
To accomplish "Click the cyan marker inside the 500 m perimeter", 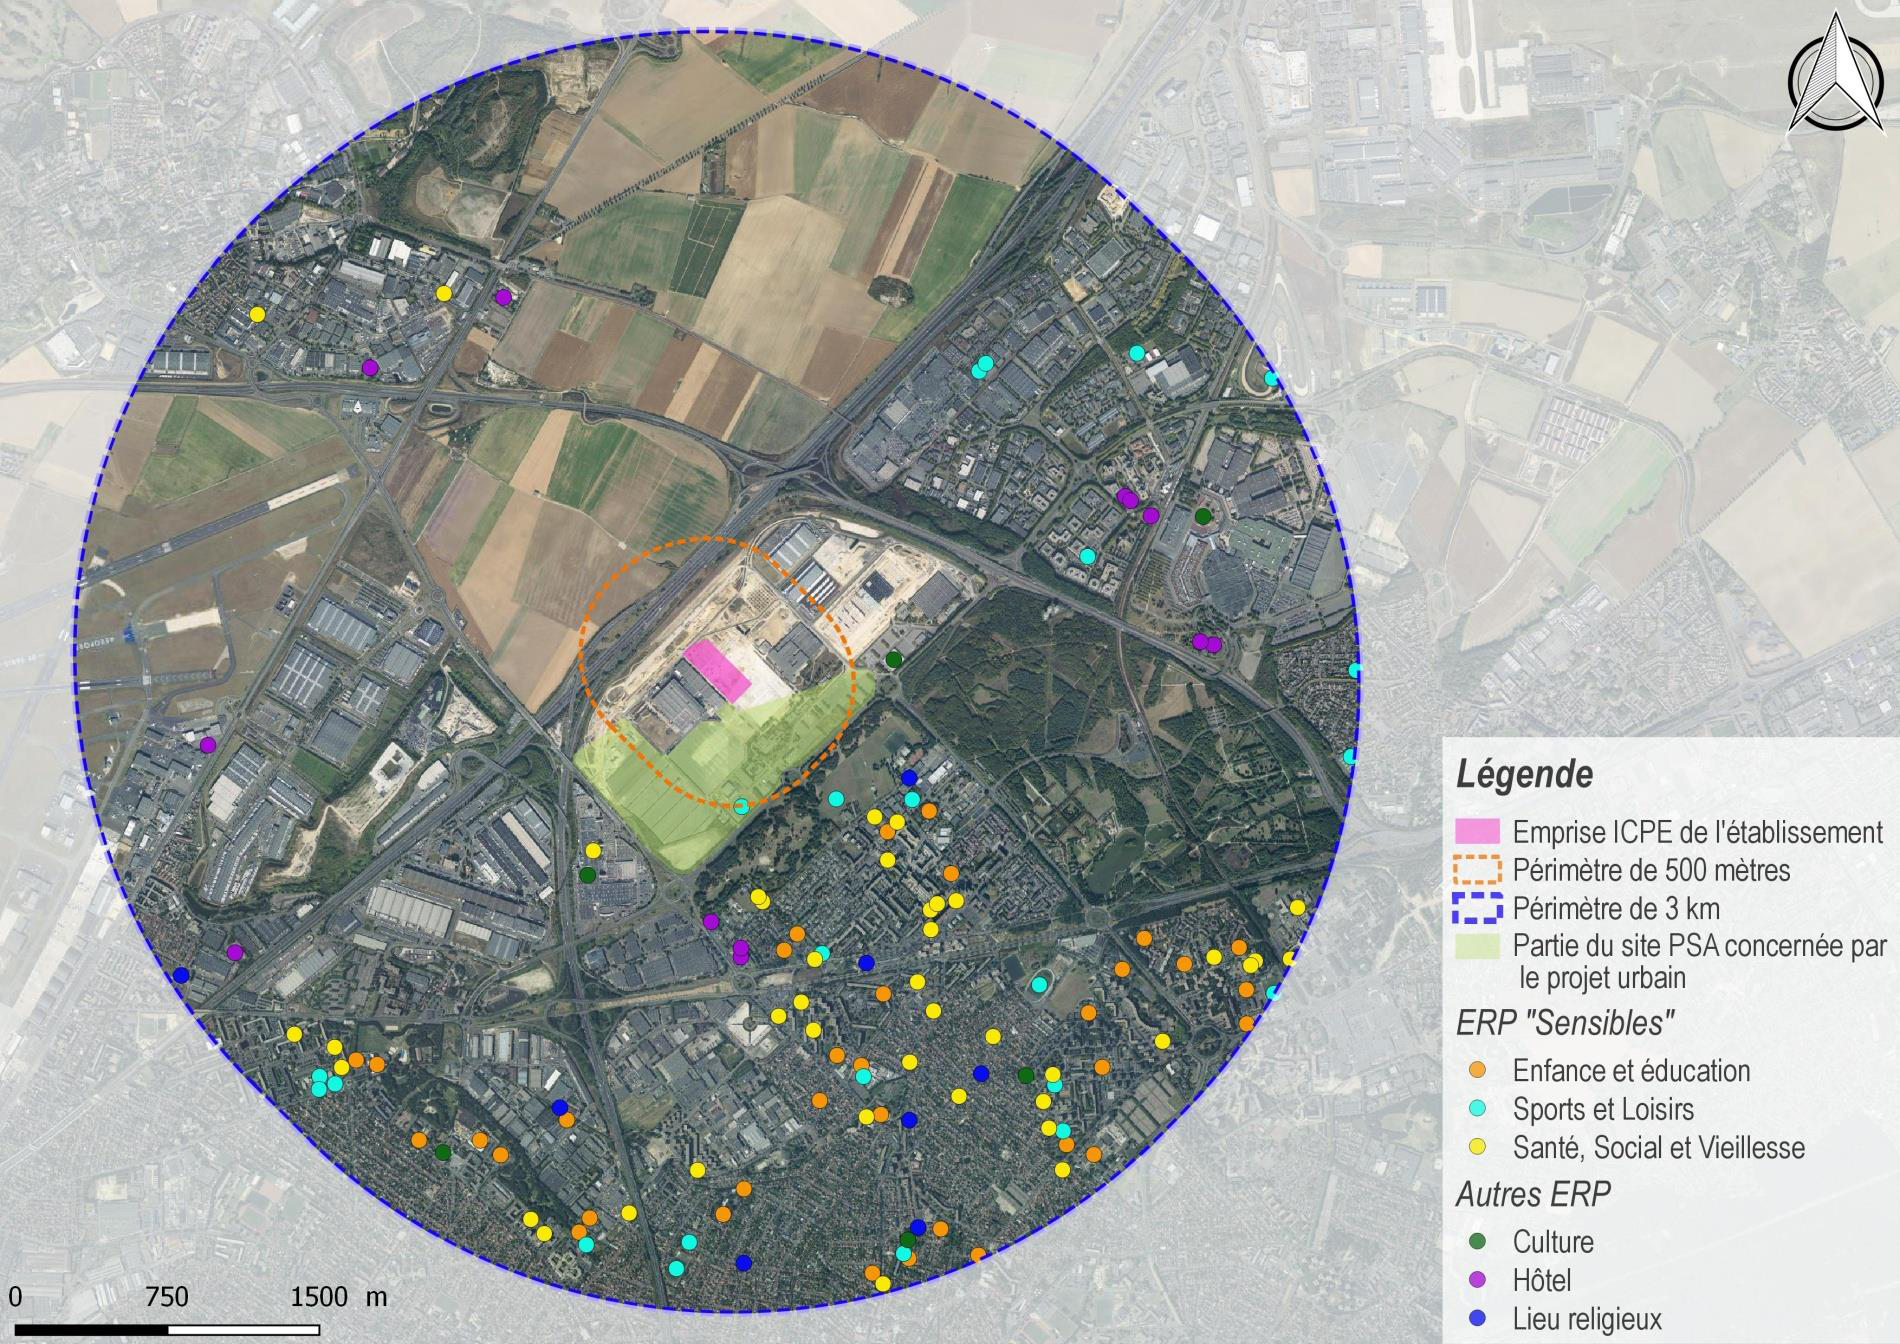I will pos(741,806).
